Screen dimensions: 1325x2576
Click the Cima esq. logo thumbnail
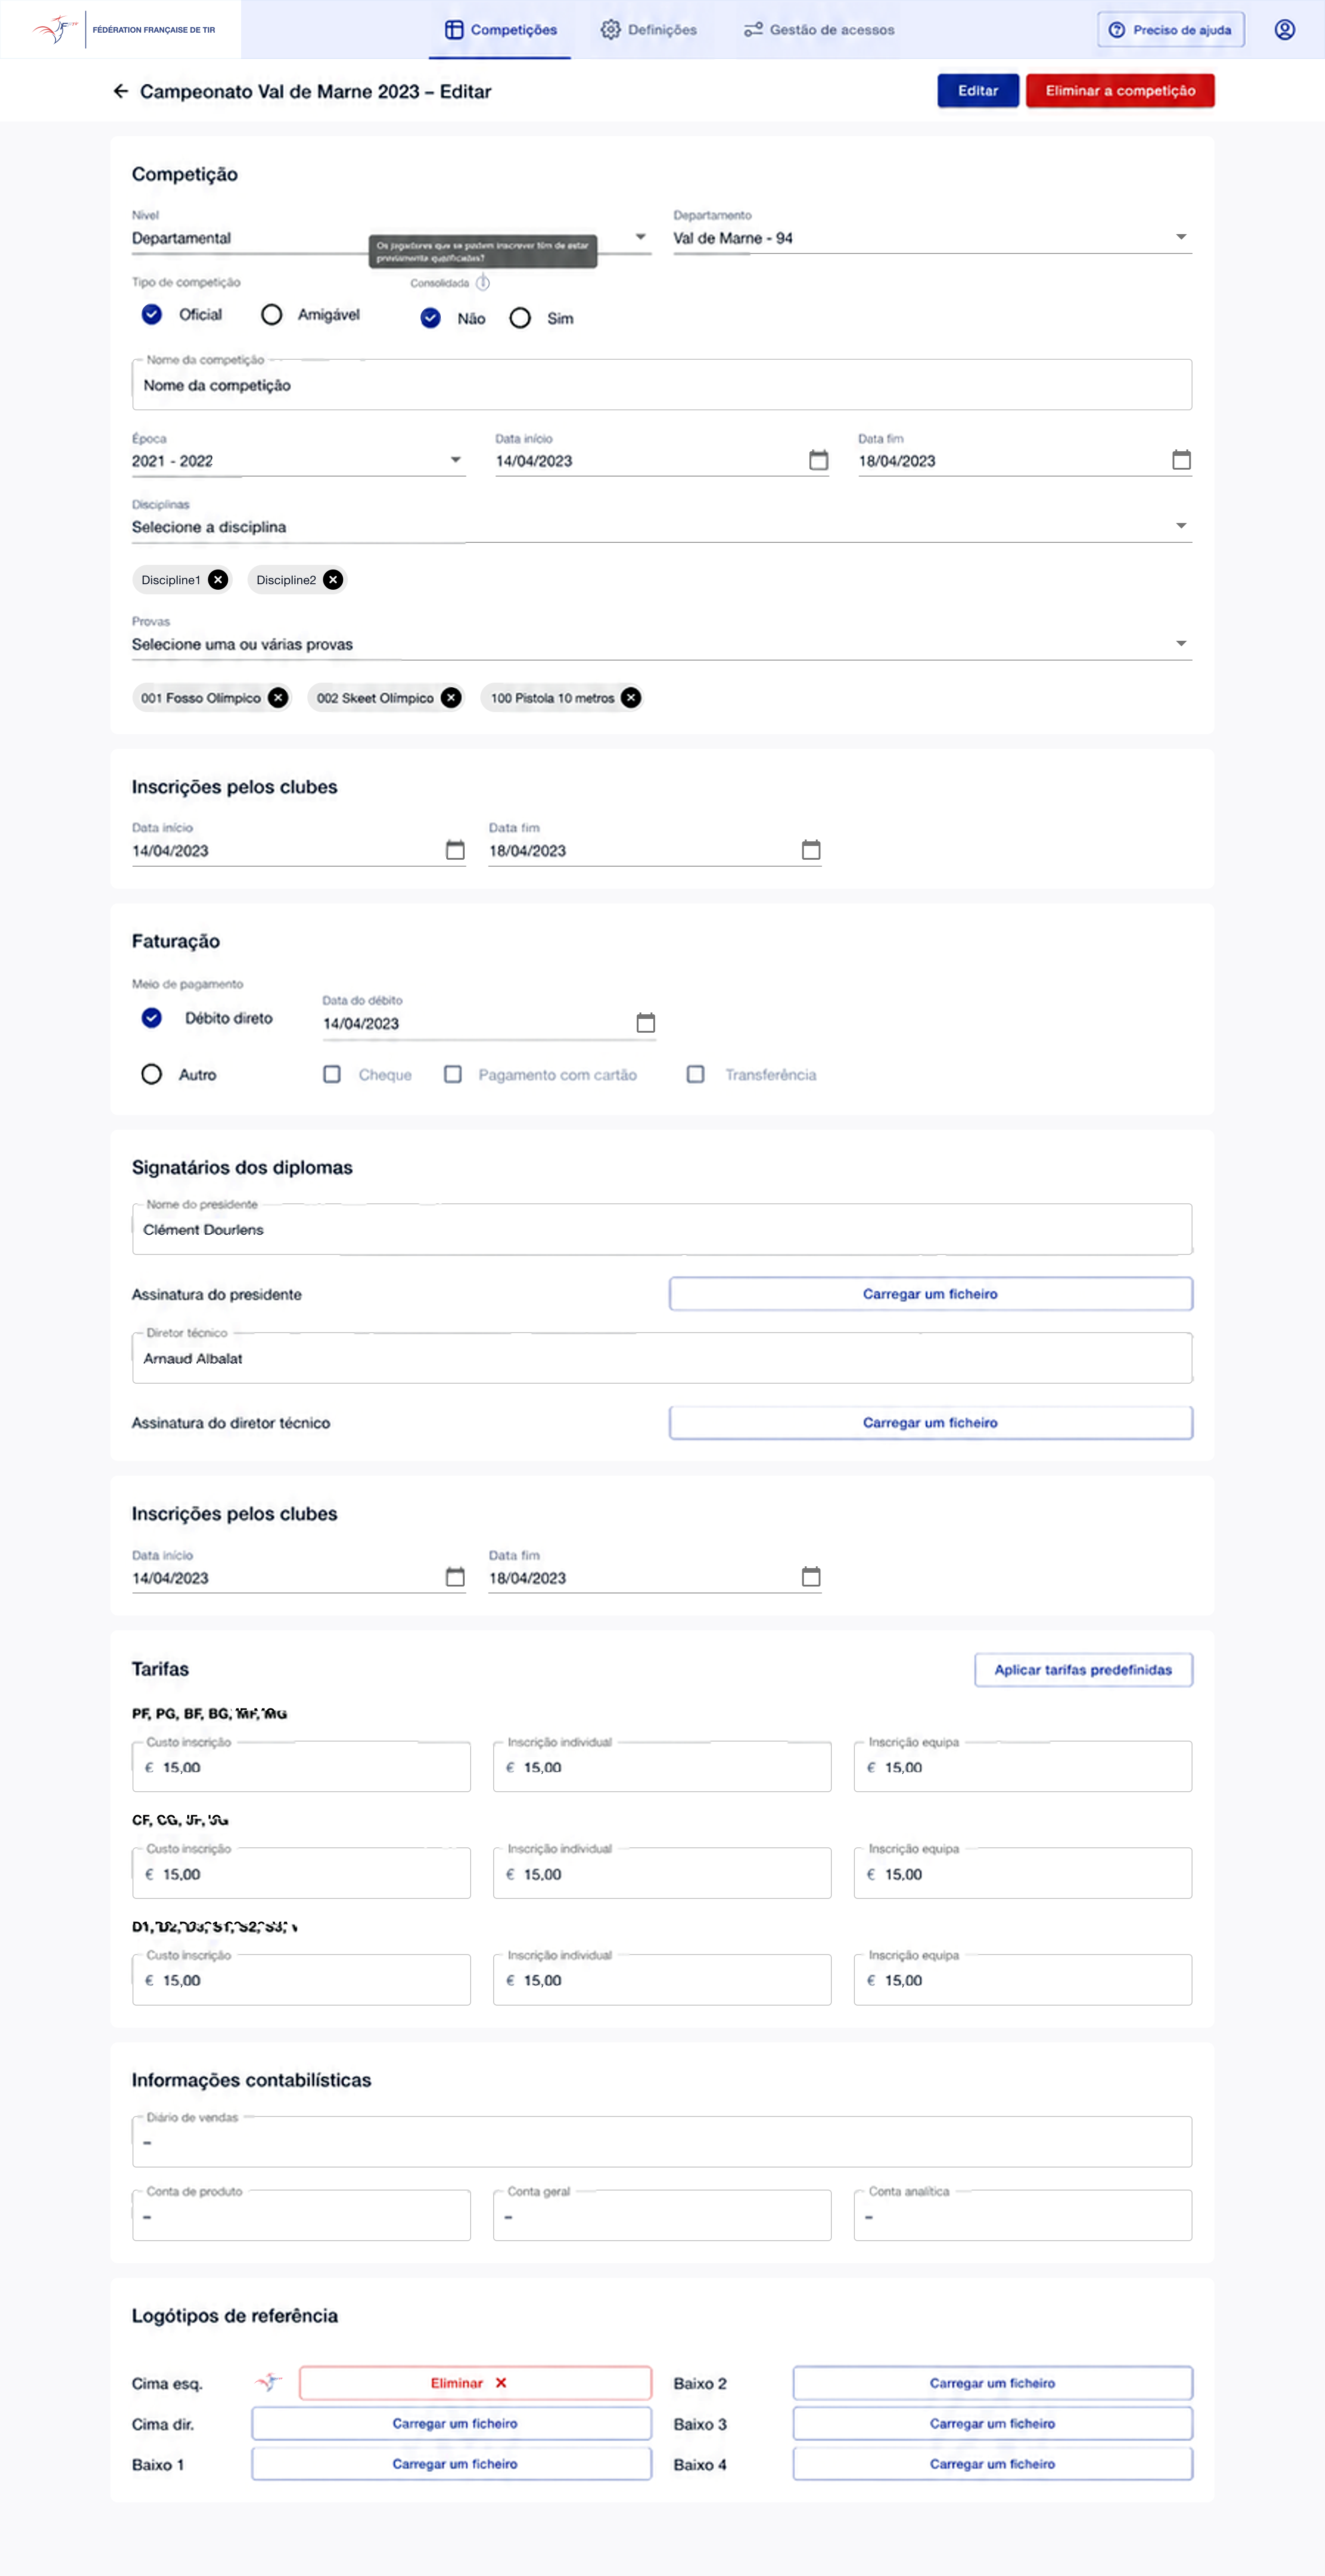click(x=269, y=2383)
